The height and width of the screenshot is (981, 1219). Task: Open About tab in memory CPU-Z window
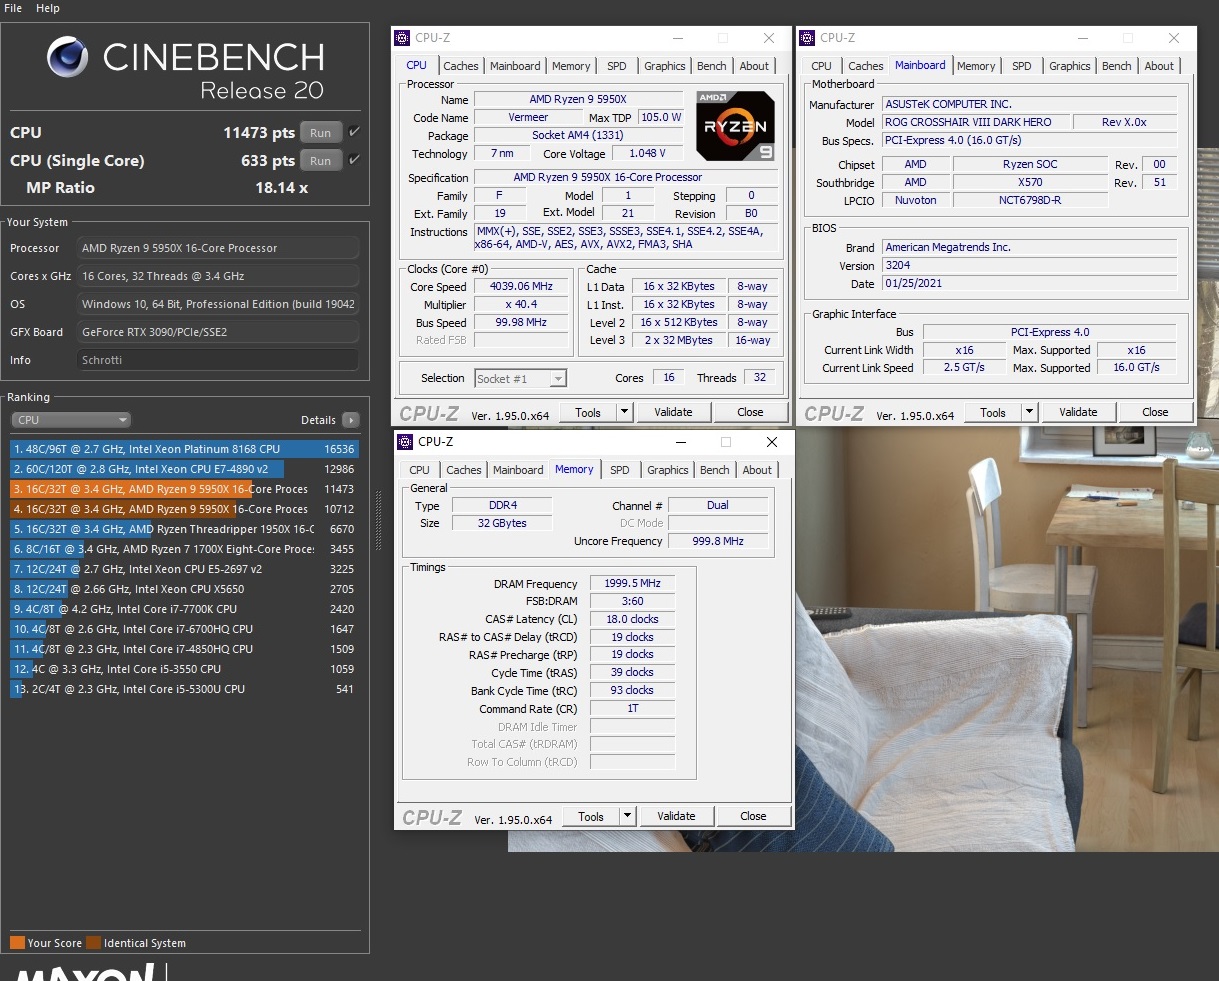[x=758, y=470]
